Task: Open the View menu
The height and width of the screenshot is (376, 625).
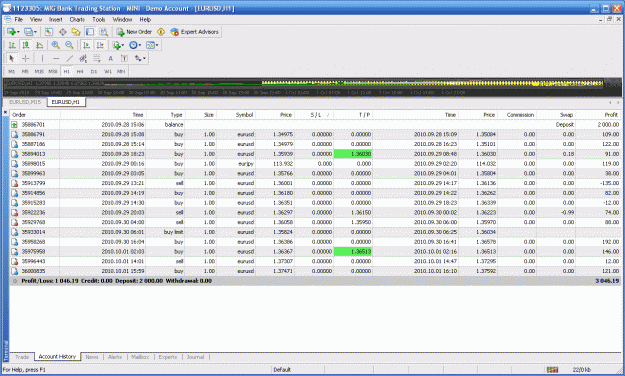Action: [x=35, y=19]
